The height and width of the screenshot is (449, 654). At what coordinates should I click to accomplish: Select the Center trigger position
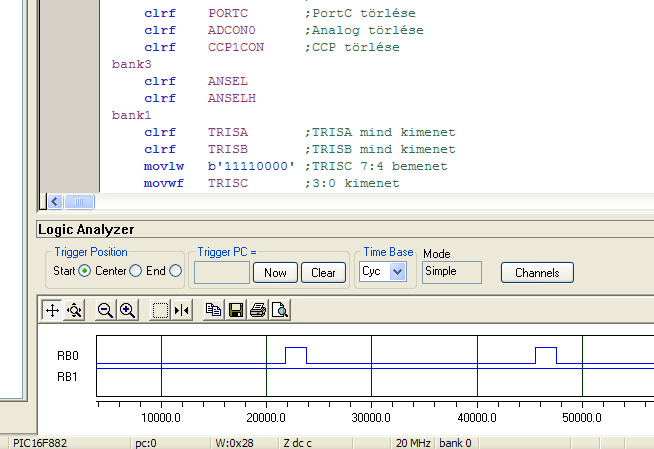pos(136,271)
